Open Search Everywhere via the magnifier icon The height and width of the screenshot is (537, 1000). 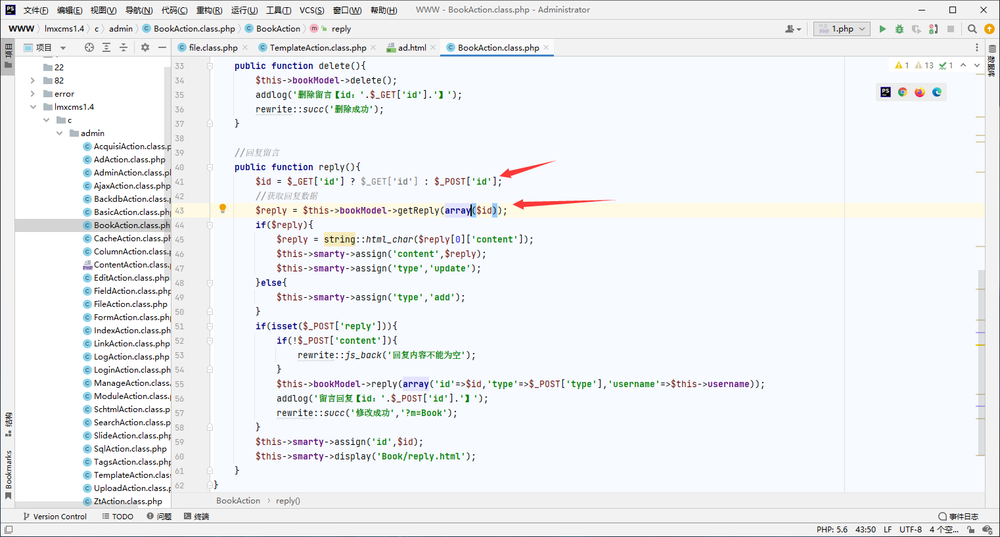[x=972, y=29]
